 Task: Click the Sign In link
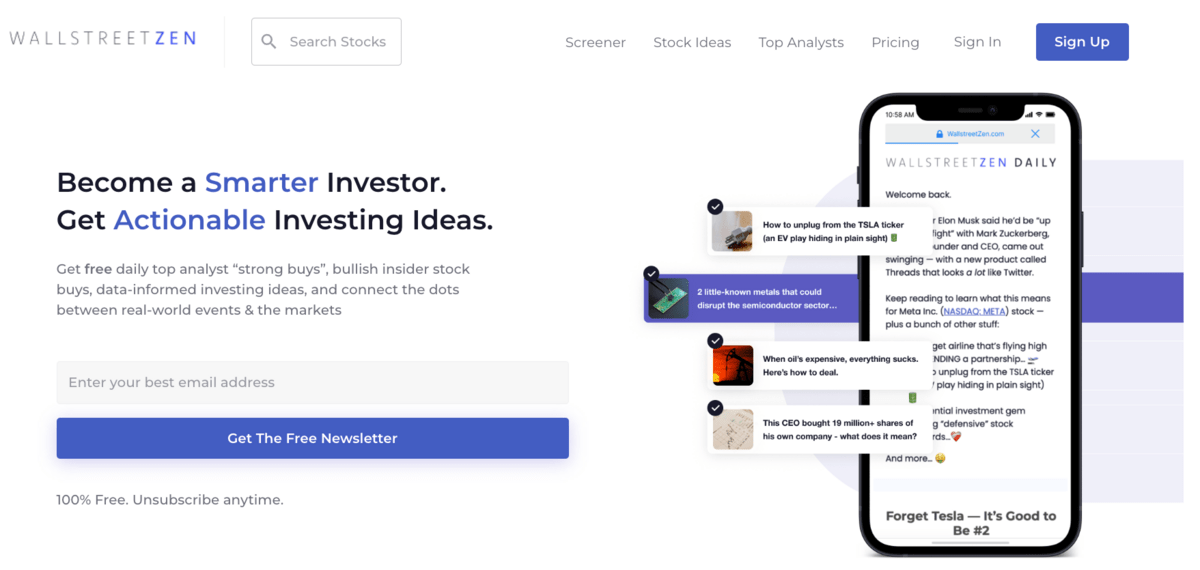pyautogui.click(x=977, y=42)
